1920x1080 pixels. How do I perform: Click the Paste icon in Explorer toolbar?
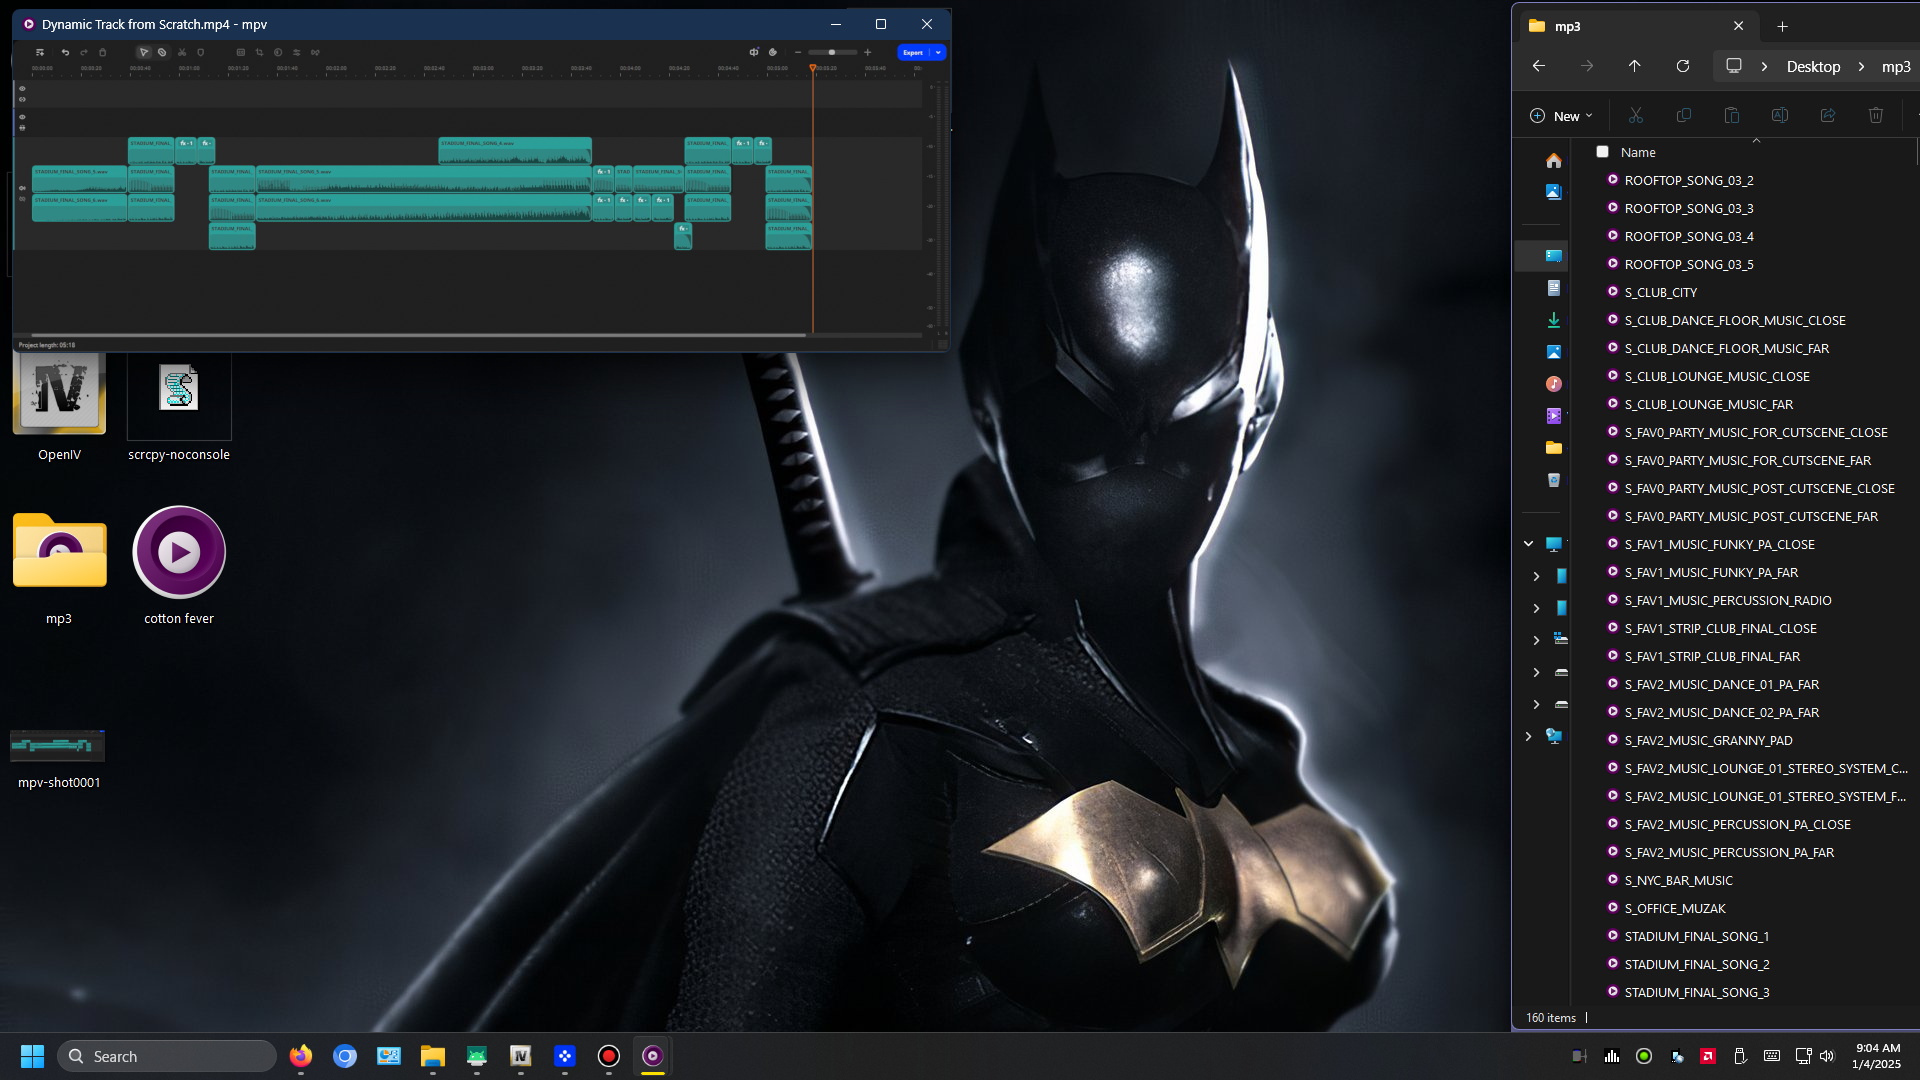point(1732,116)
